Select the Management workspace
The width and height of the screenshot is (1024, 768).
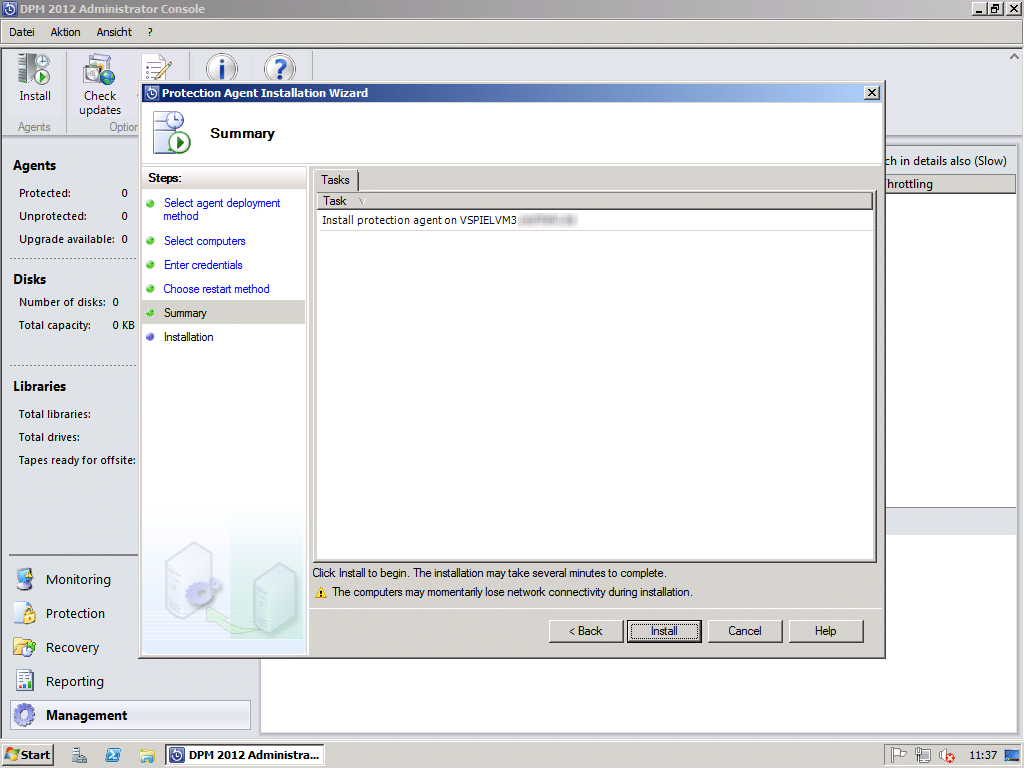click(x=131, y=715)
